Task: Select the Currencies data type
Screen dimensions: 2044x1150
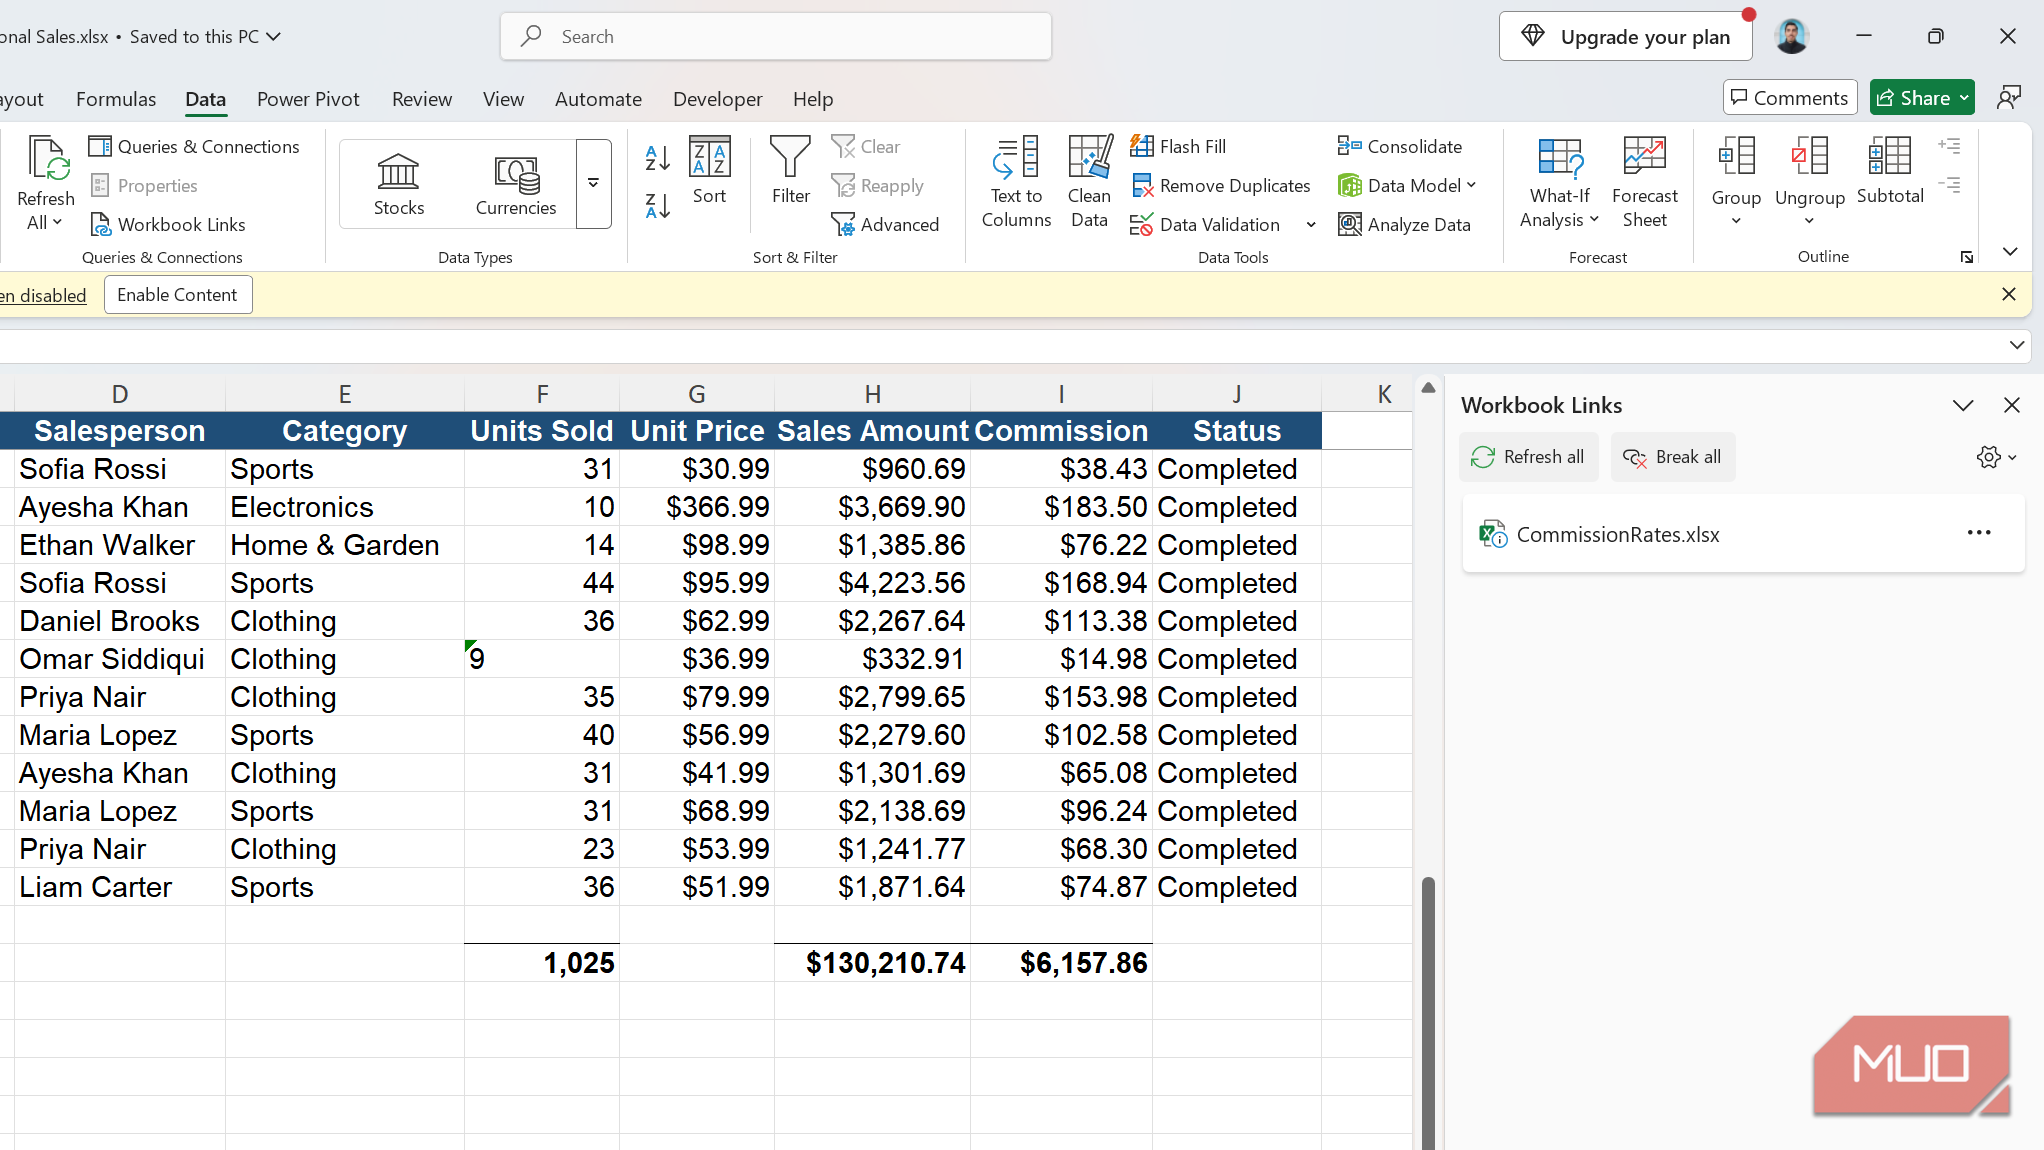Action: click(x=516, y=184)
